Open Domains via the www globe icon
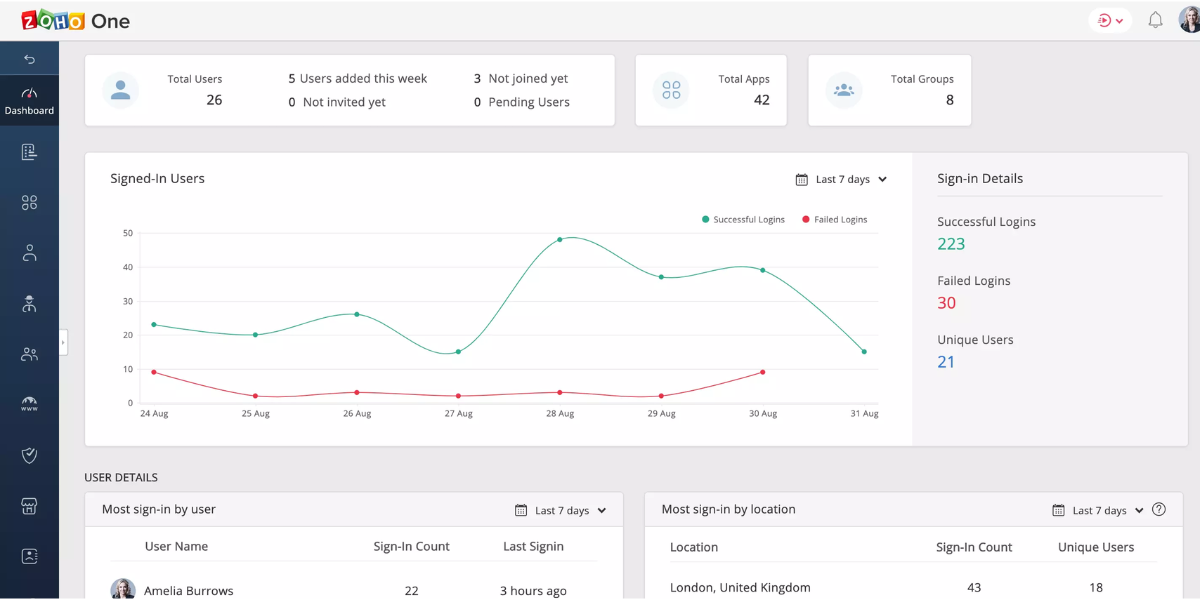This screenshot has width=1200, height=600. click(x=29, y=403)
